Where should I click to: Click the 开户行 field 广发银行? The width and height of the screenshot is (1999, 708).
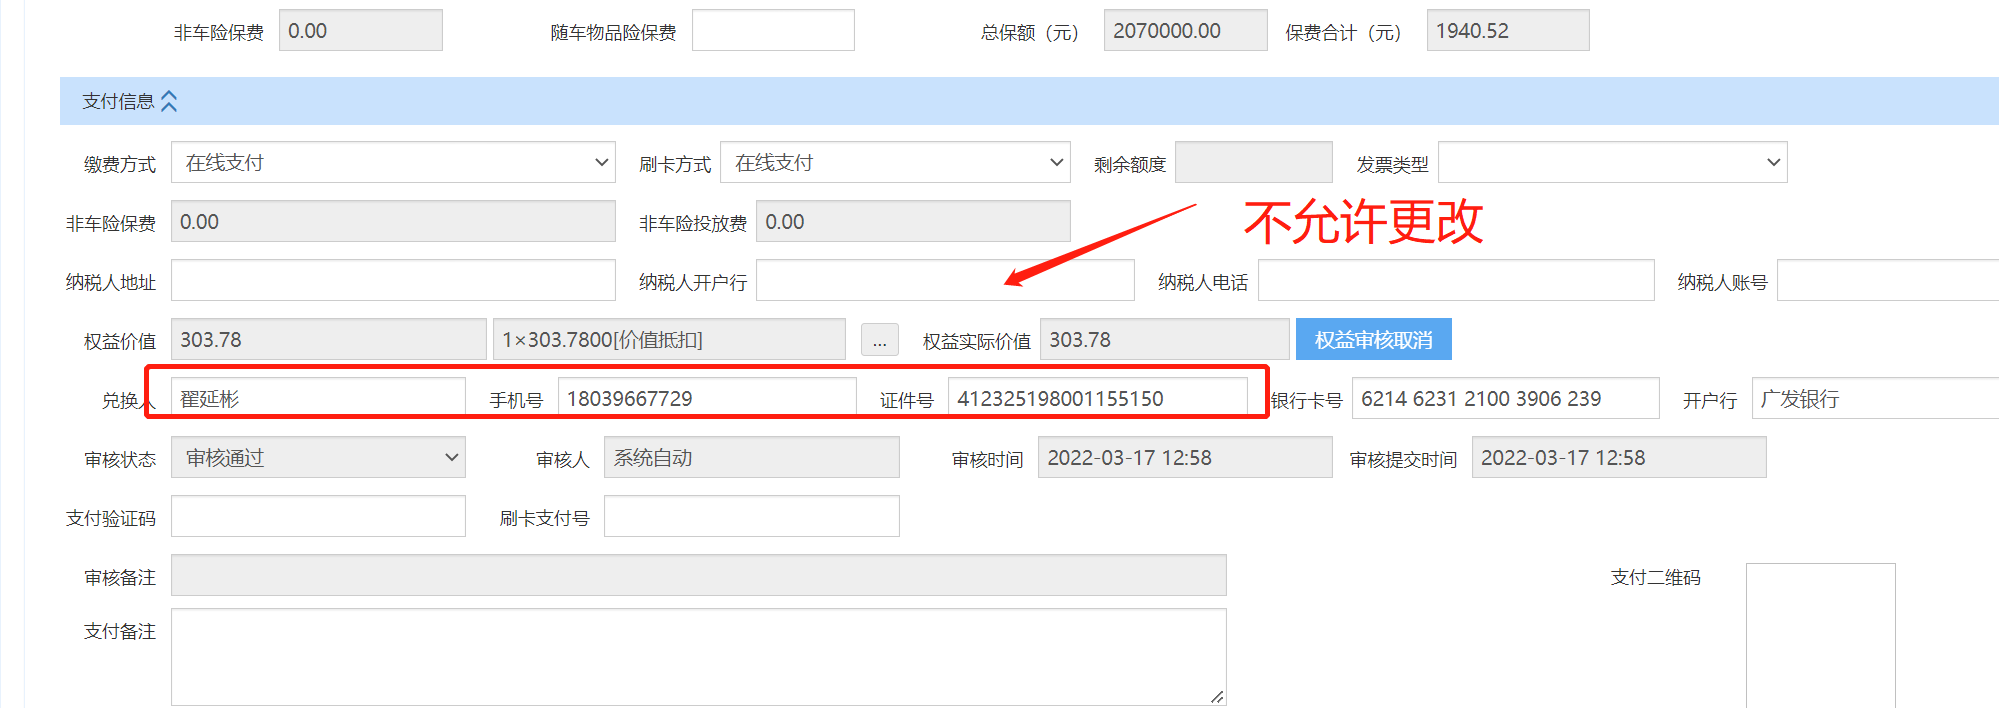(x=1875, y=398)
